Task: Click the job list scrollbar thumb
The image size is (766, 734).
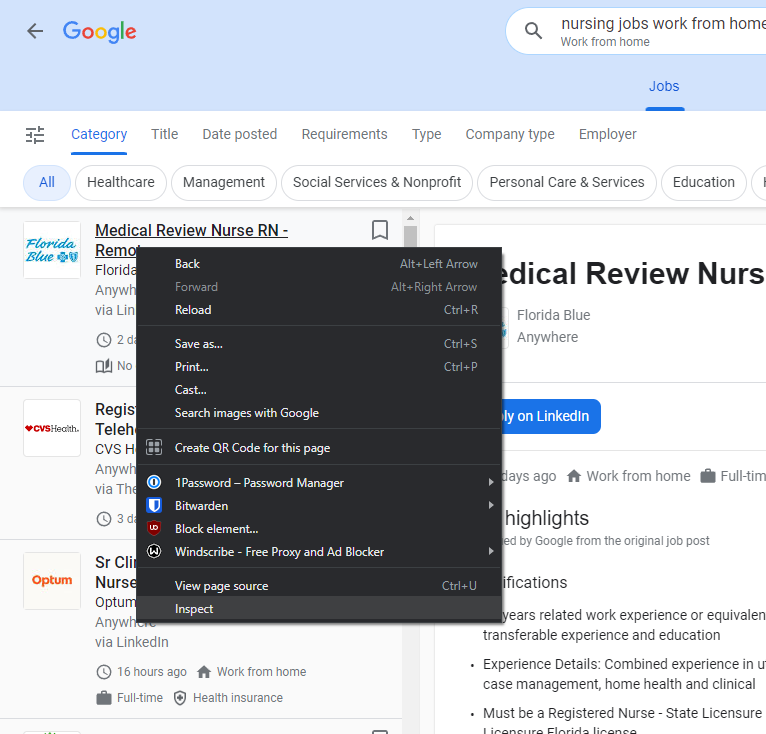Action: click(x=410, y=237)
